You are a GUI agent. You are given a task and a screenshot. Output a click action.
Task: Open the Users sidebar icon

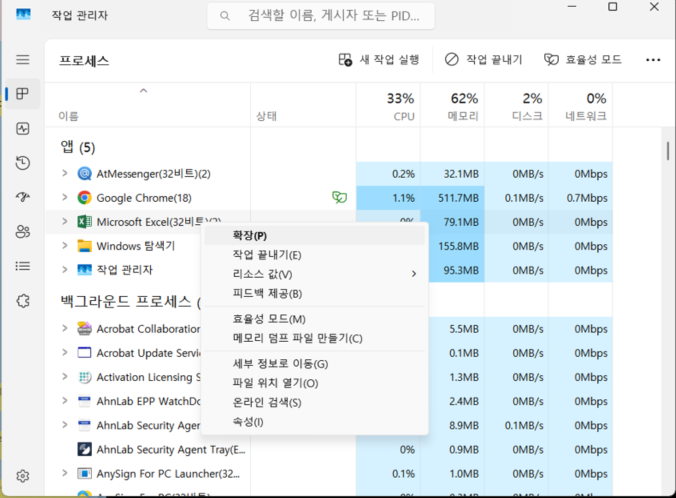[x=23, y=232]
